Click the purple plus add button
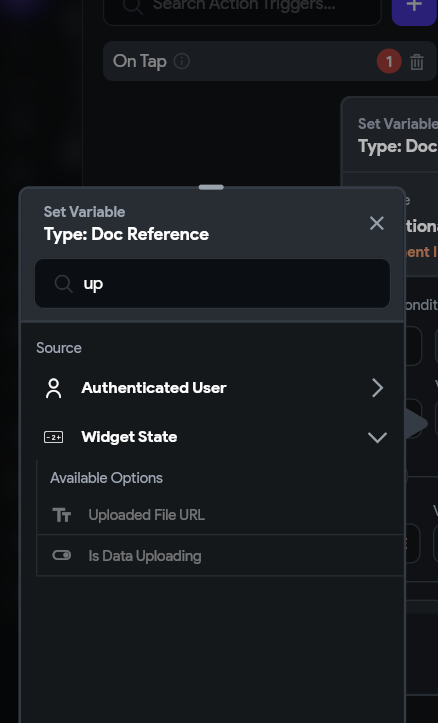Screen dimensions: 438x723 pos(414,6)
